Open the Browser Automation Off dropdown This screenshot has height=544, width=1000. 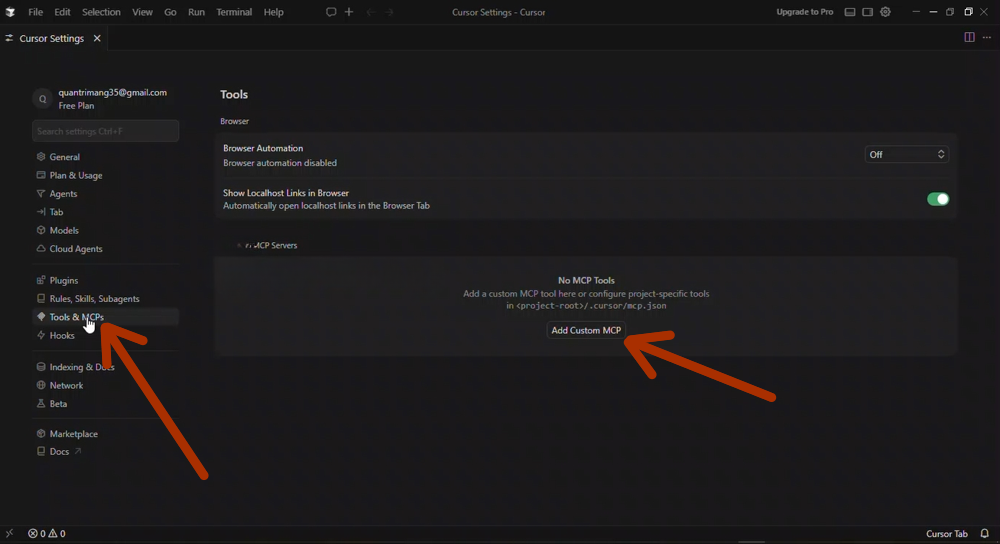click(x=906, y=155)
